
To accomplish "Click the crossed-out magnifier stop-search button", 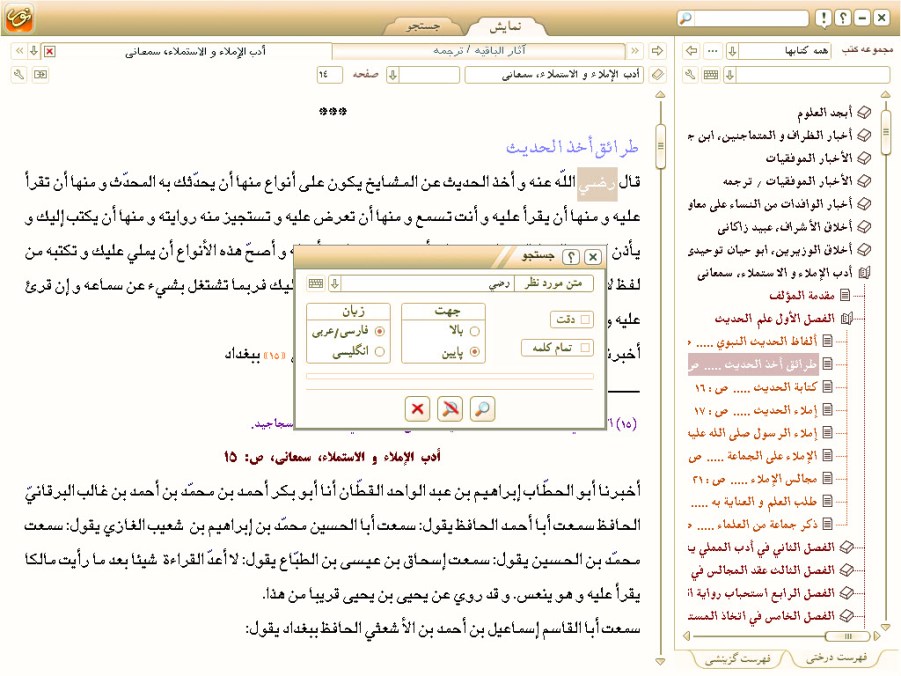I will click(450, 409).
